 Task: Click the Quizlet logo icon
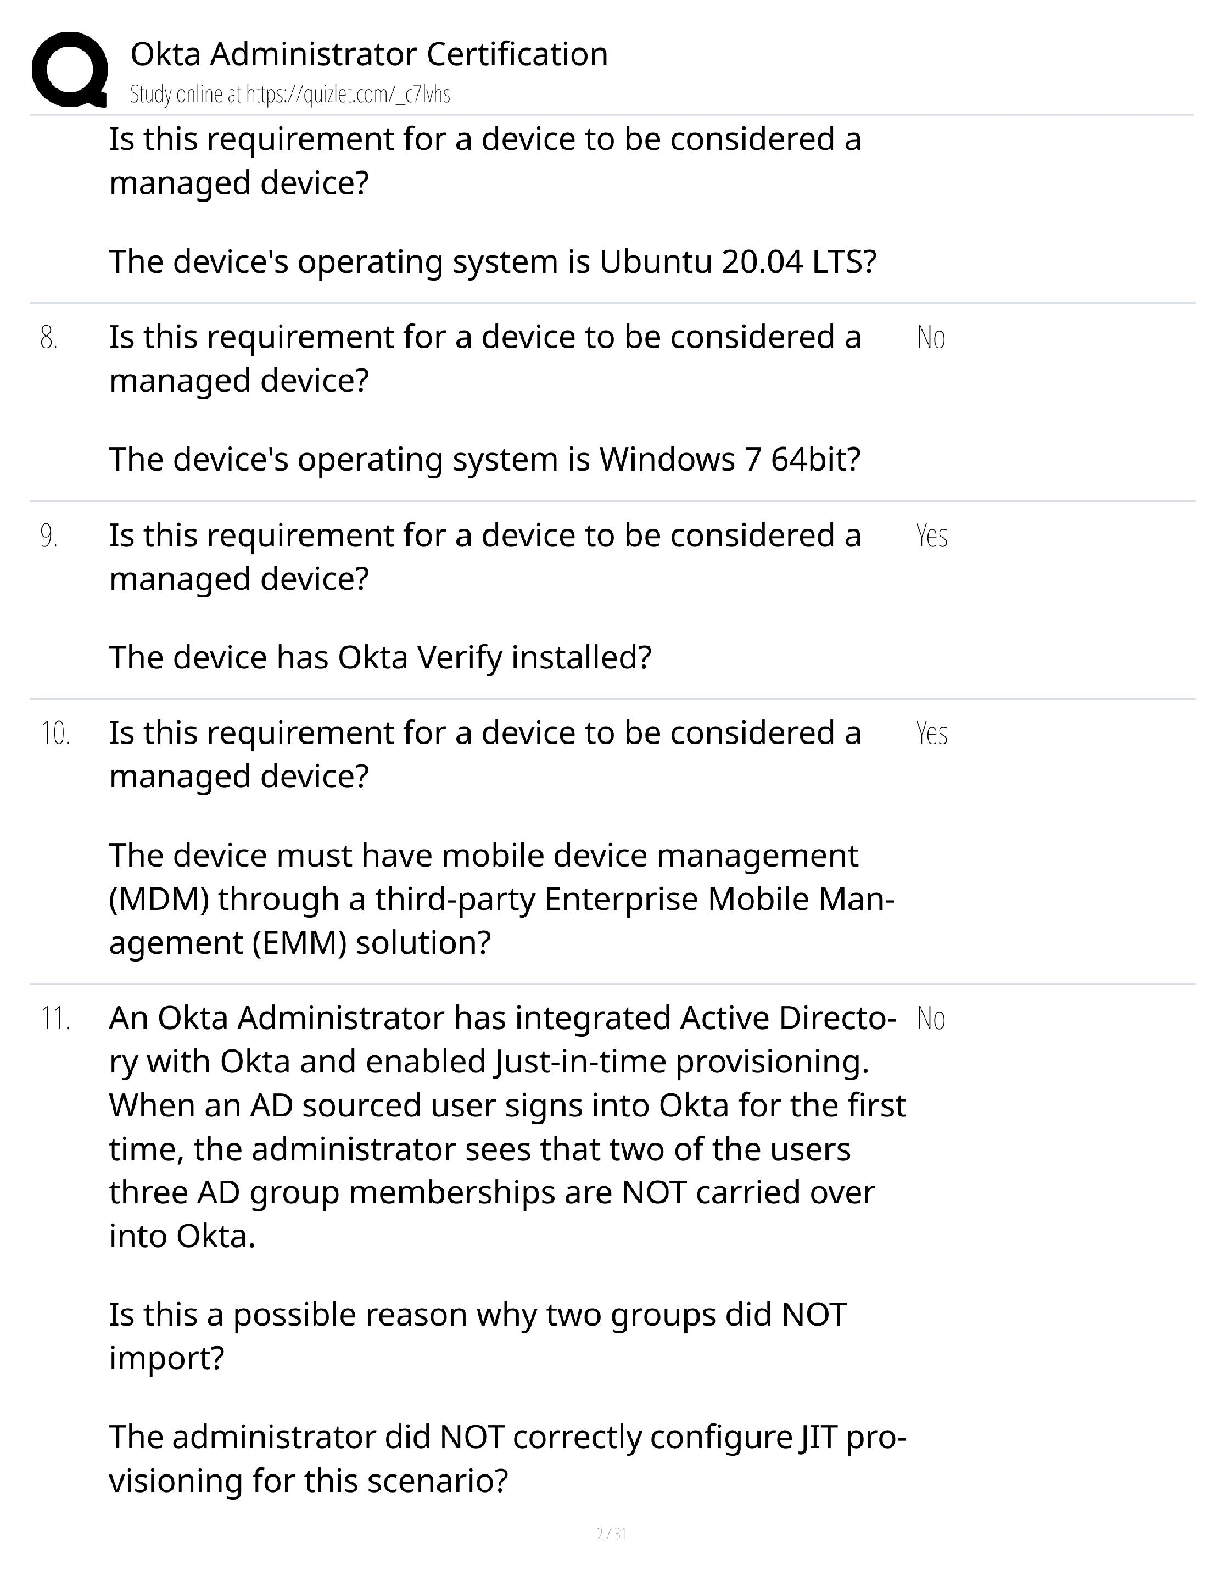point(69,70)
